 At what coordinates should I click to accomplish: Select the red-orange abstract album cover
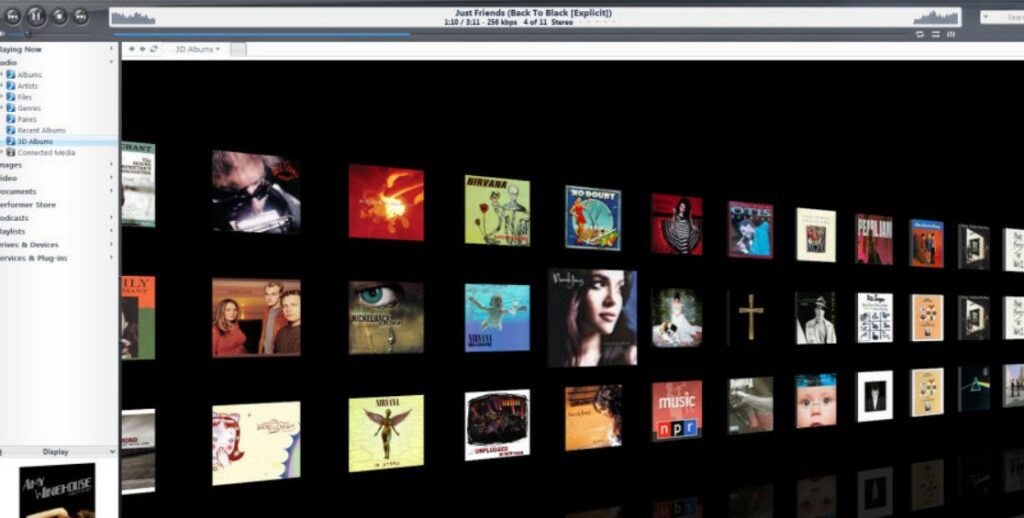[385, 202]
